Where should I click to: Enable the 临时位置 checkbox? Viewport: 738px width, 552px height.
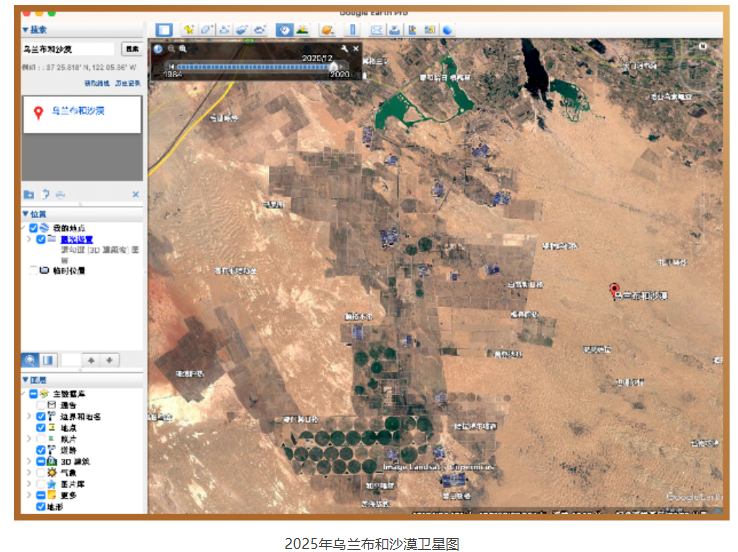(x=34, y=270)
